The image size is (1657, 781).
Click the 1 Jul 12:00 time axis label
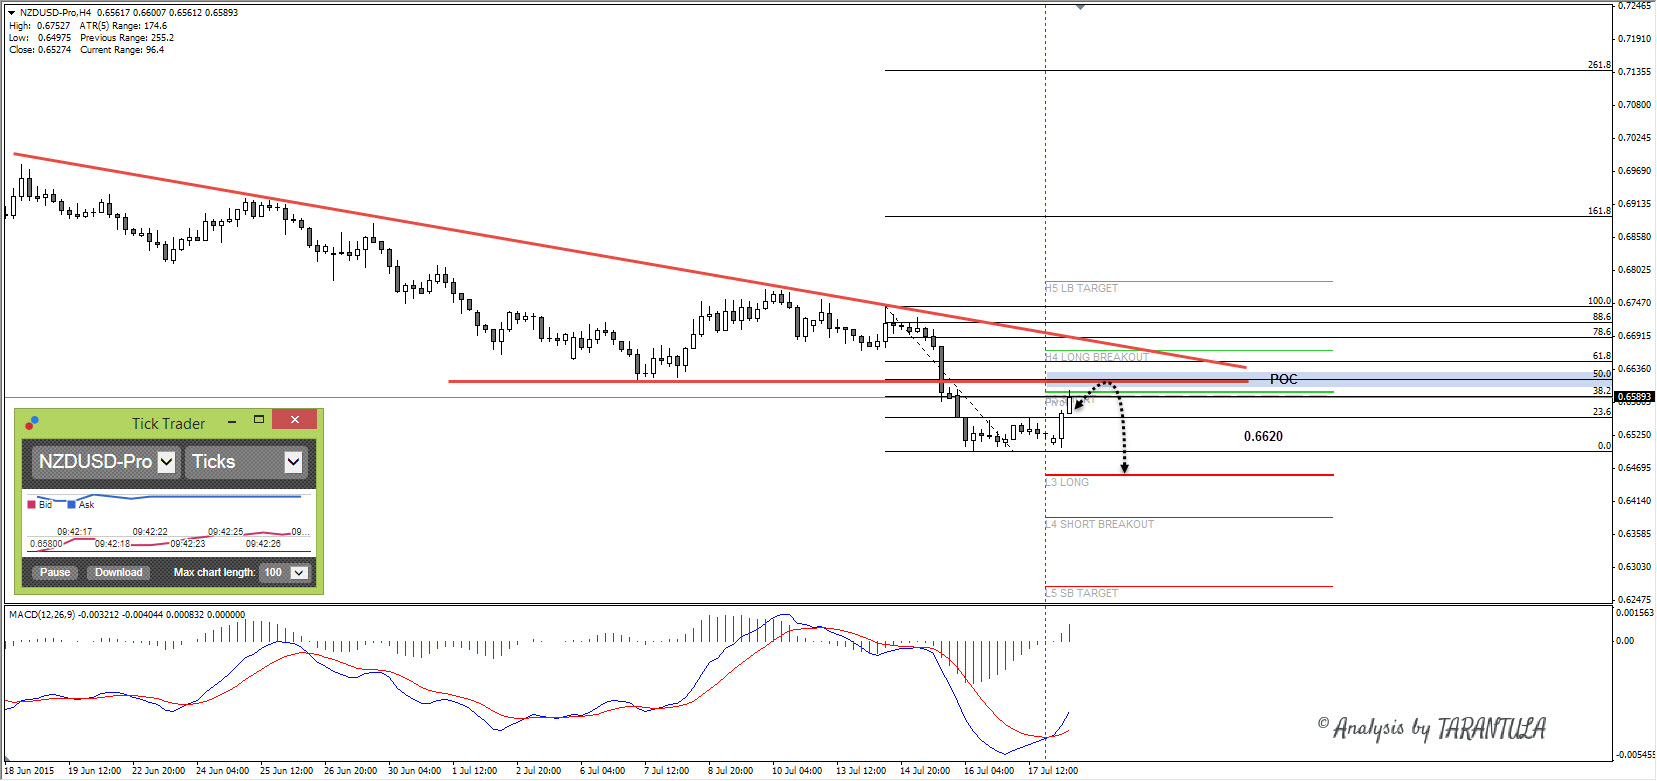point(474,771)
